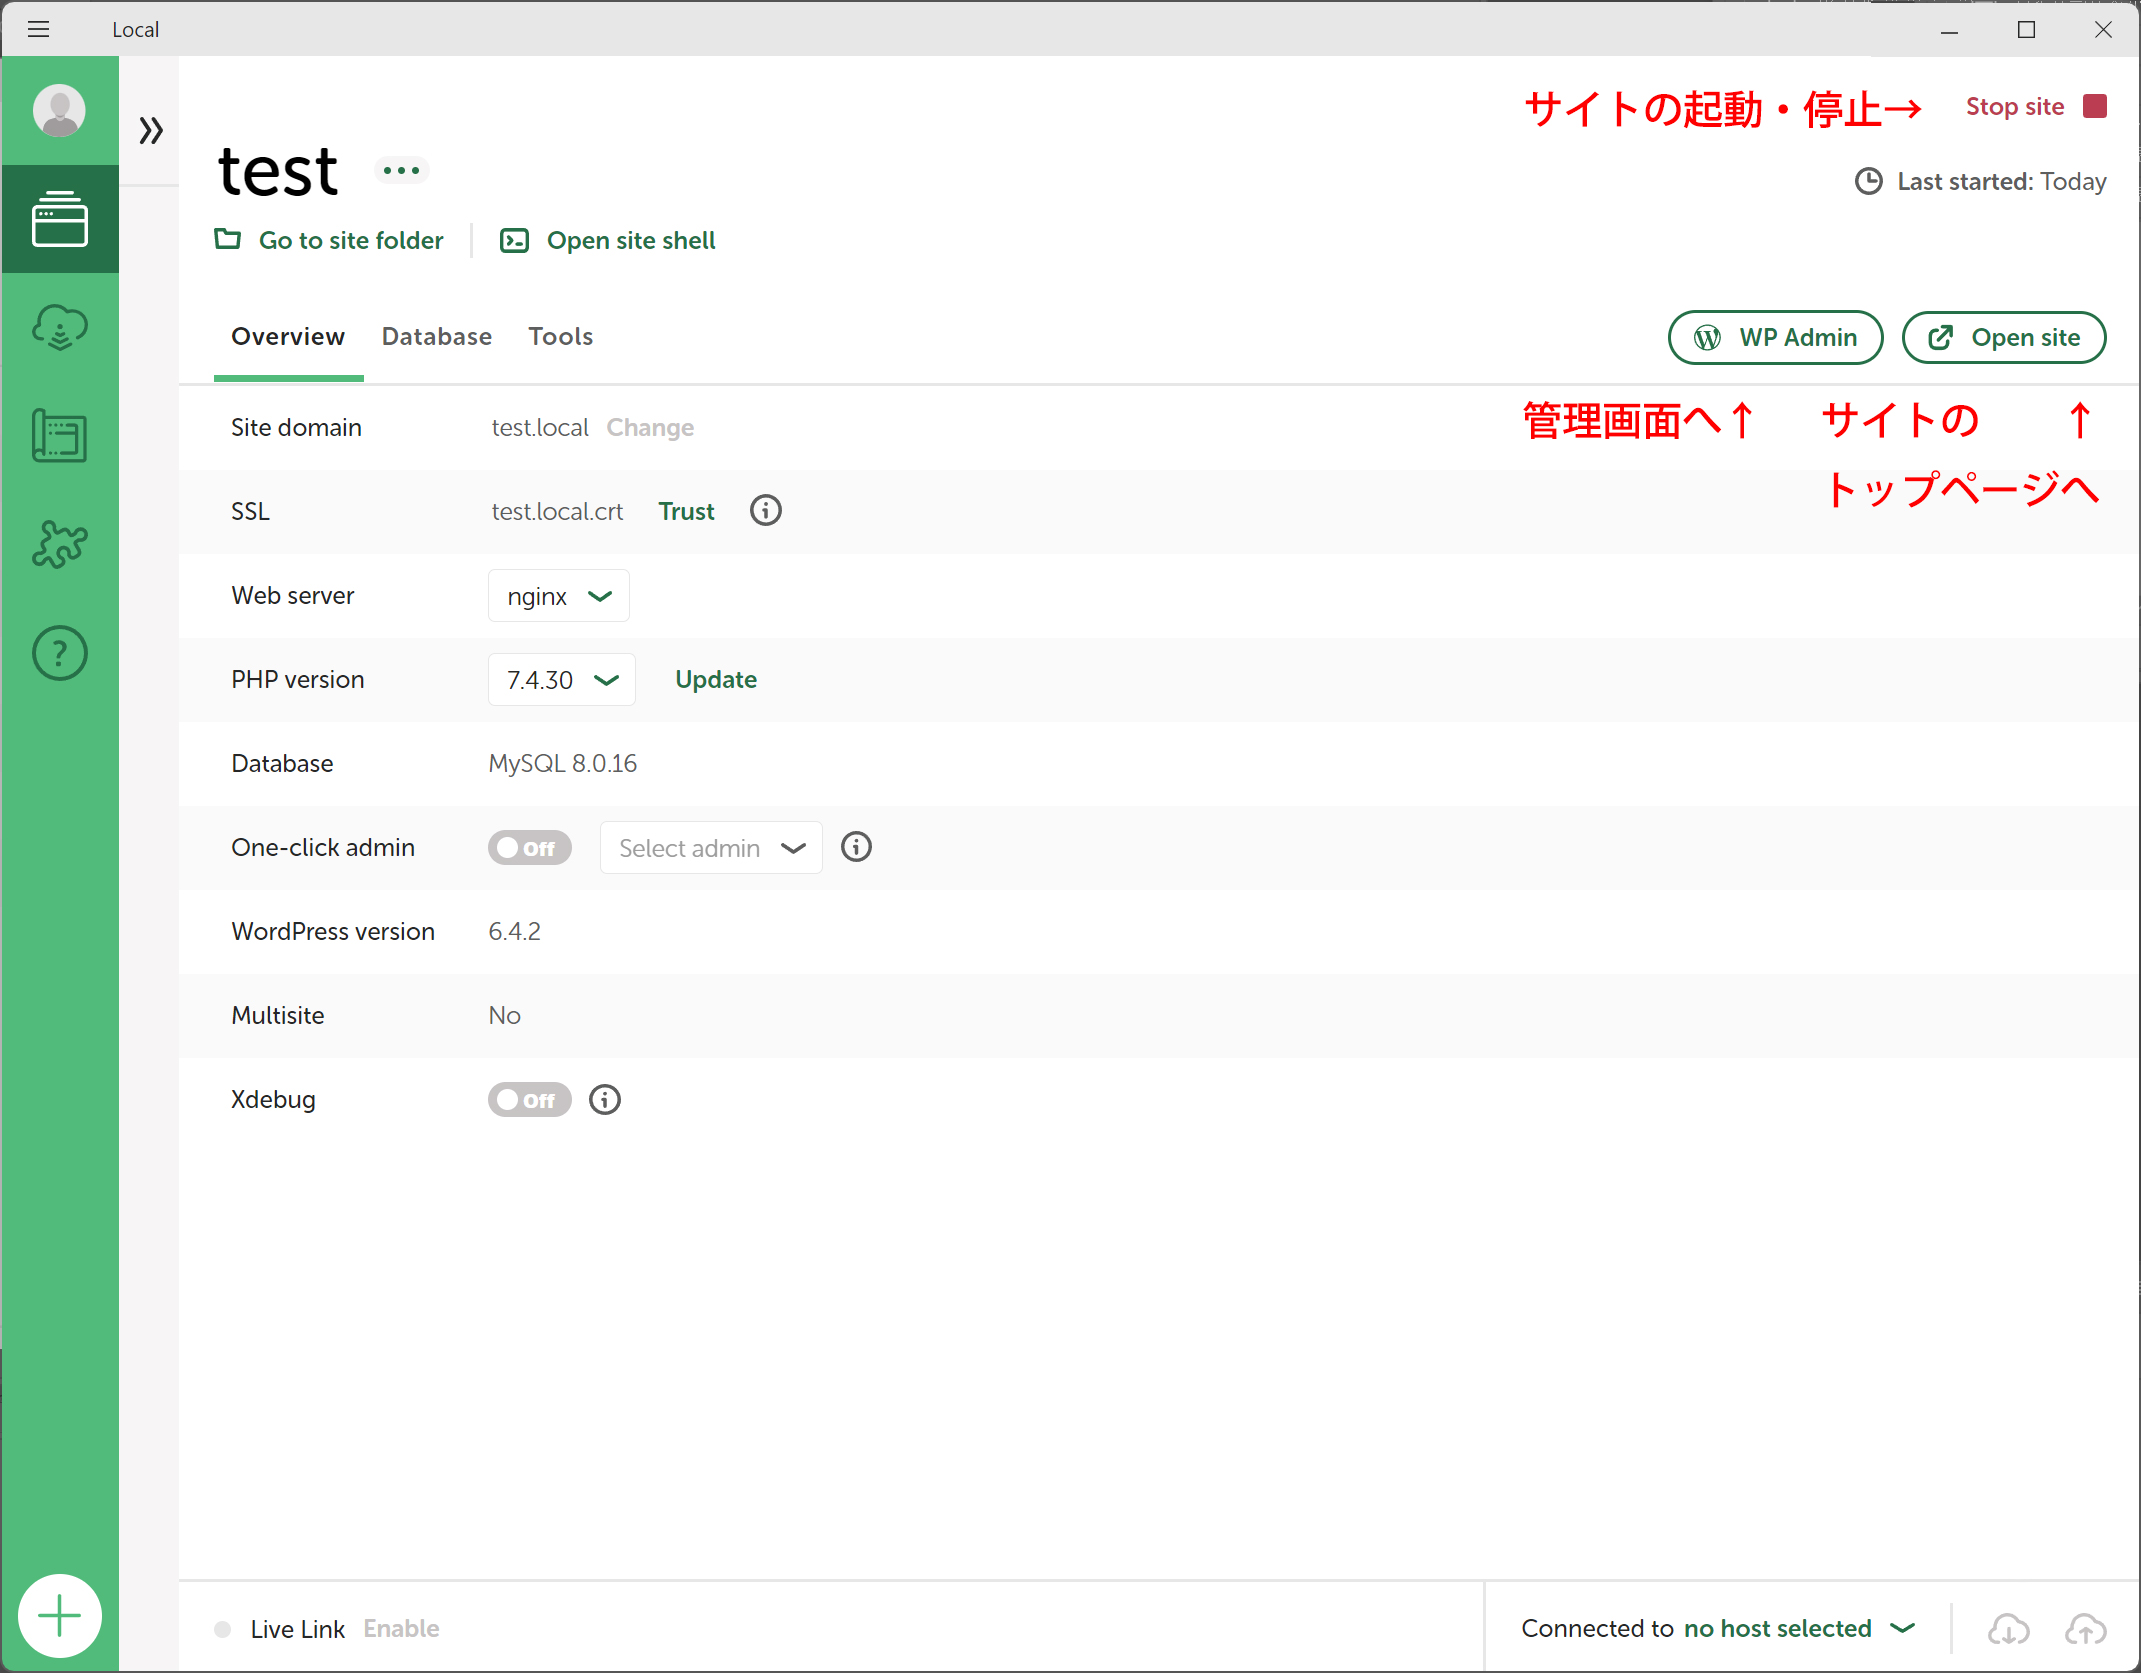Add a new site with plus button
The height and width of the screenshot is (1673, 2141).
(60, 1616)
